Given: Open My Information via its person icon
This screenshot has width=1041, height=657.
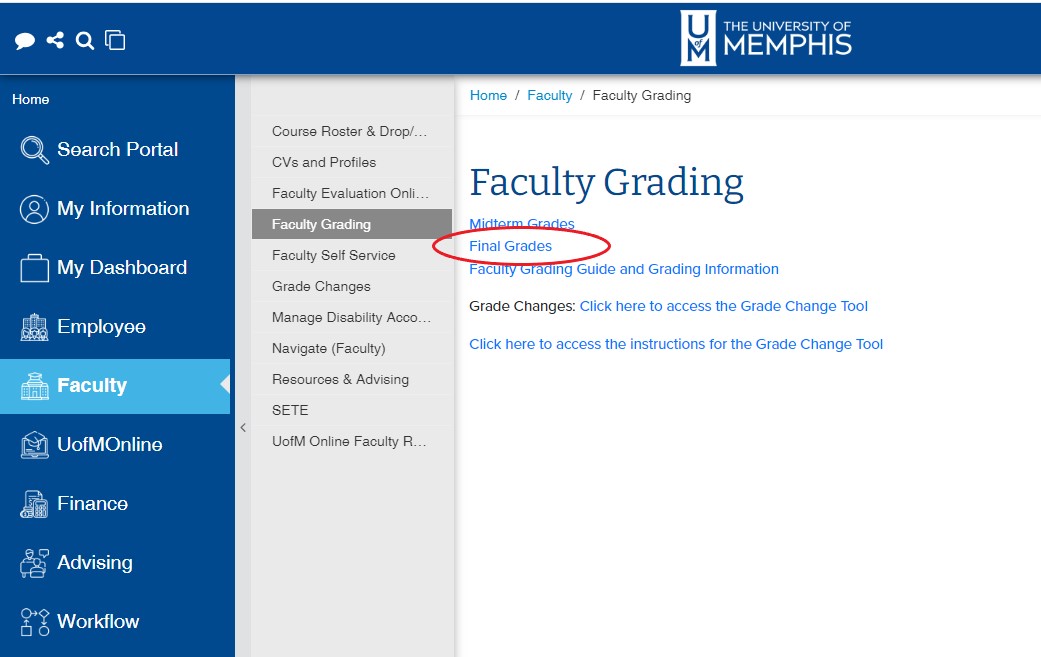Looking at the screenshot, I should [x=33, y=208].
